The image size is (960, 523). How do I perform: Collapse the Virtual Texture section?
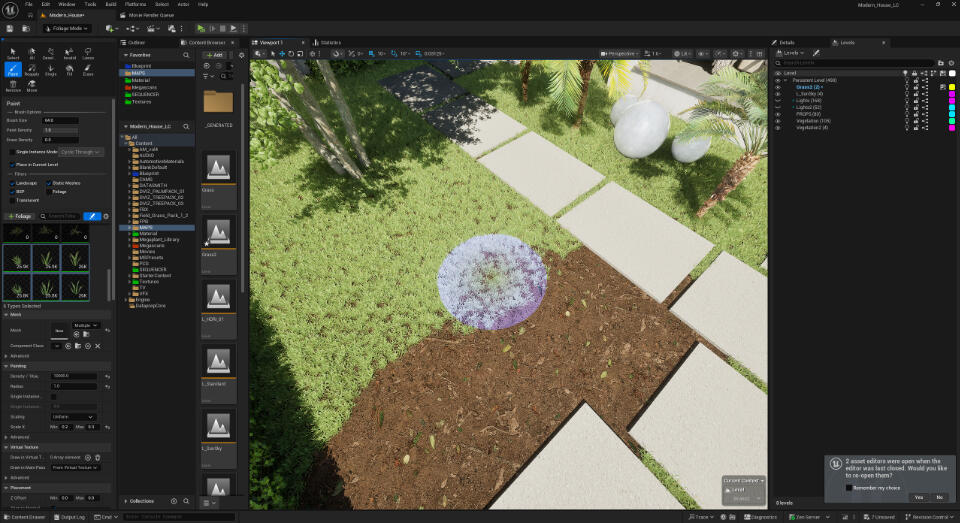pyautogui.click(x=6, y=447)
